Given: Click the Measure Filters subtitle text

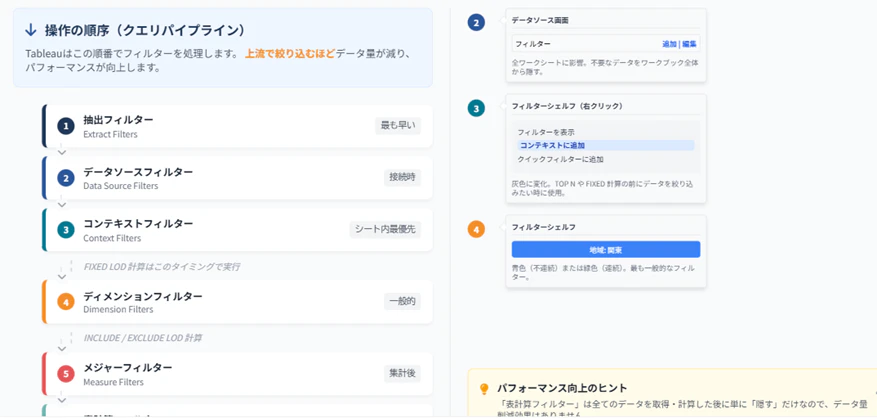Looking at the screenshot, I should (114, 382).
